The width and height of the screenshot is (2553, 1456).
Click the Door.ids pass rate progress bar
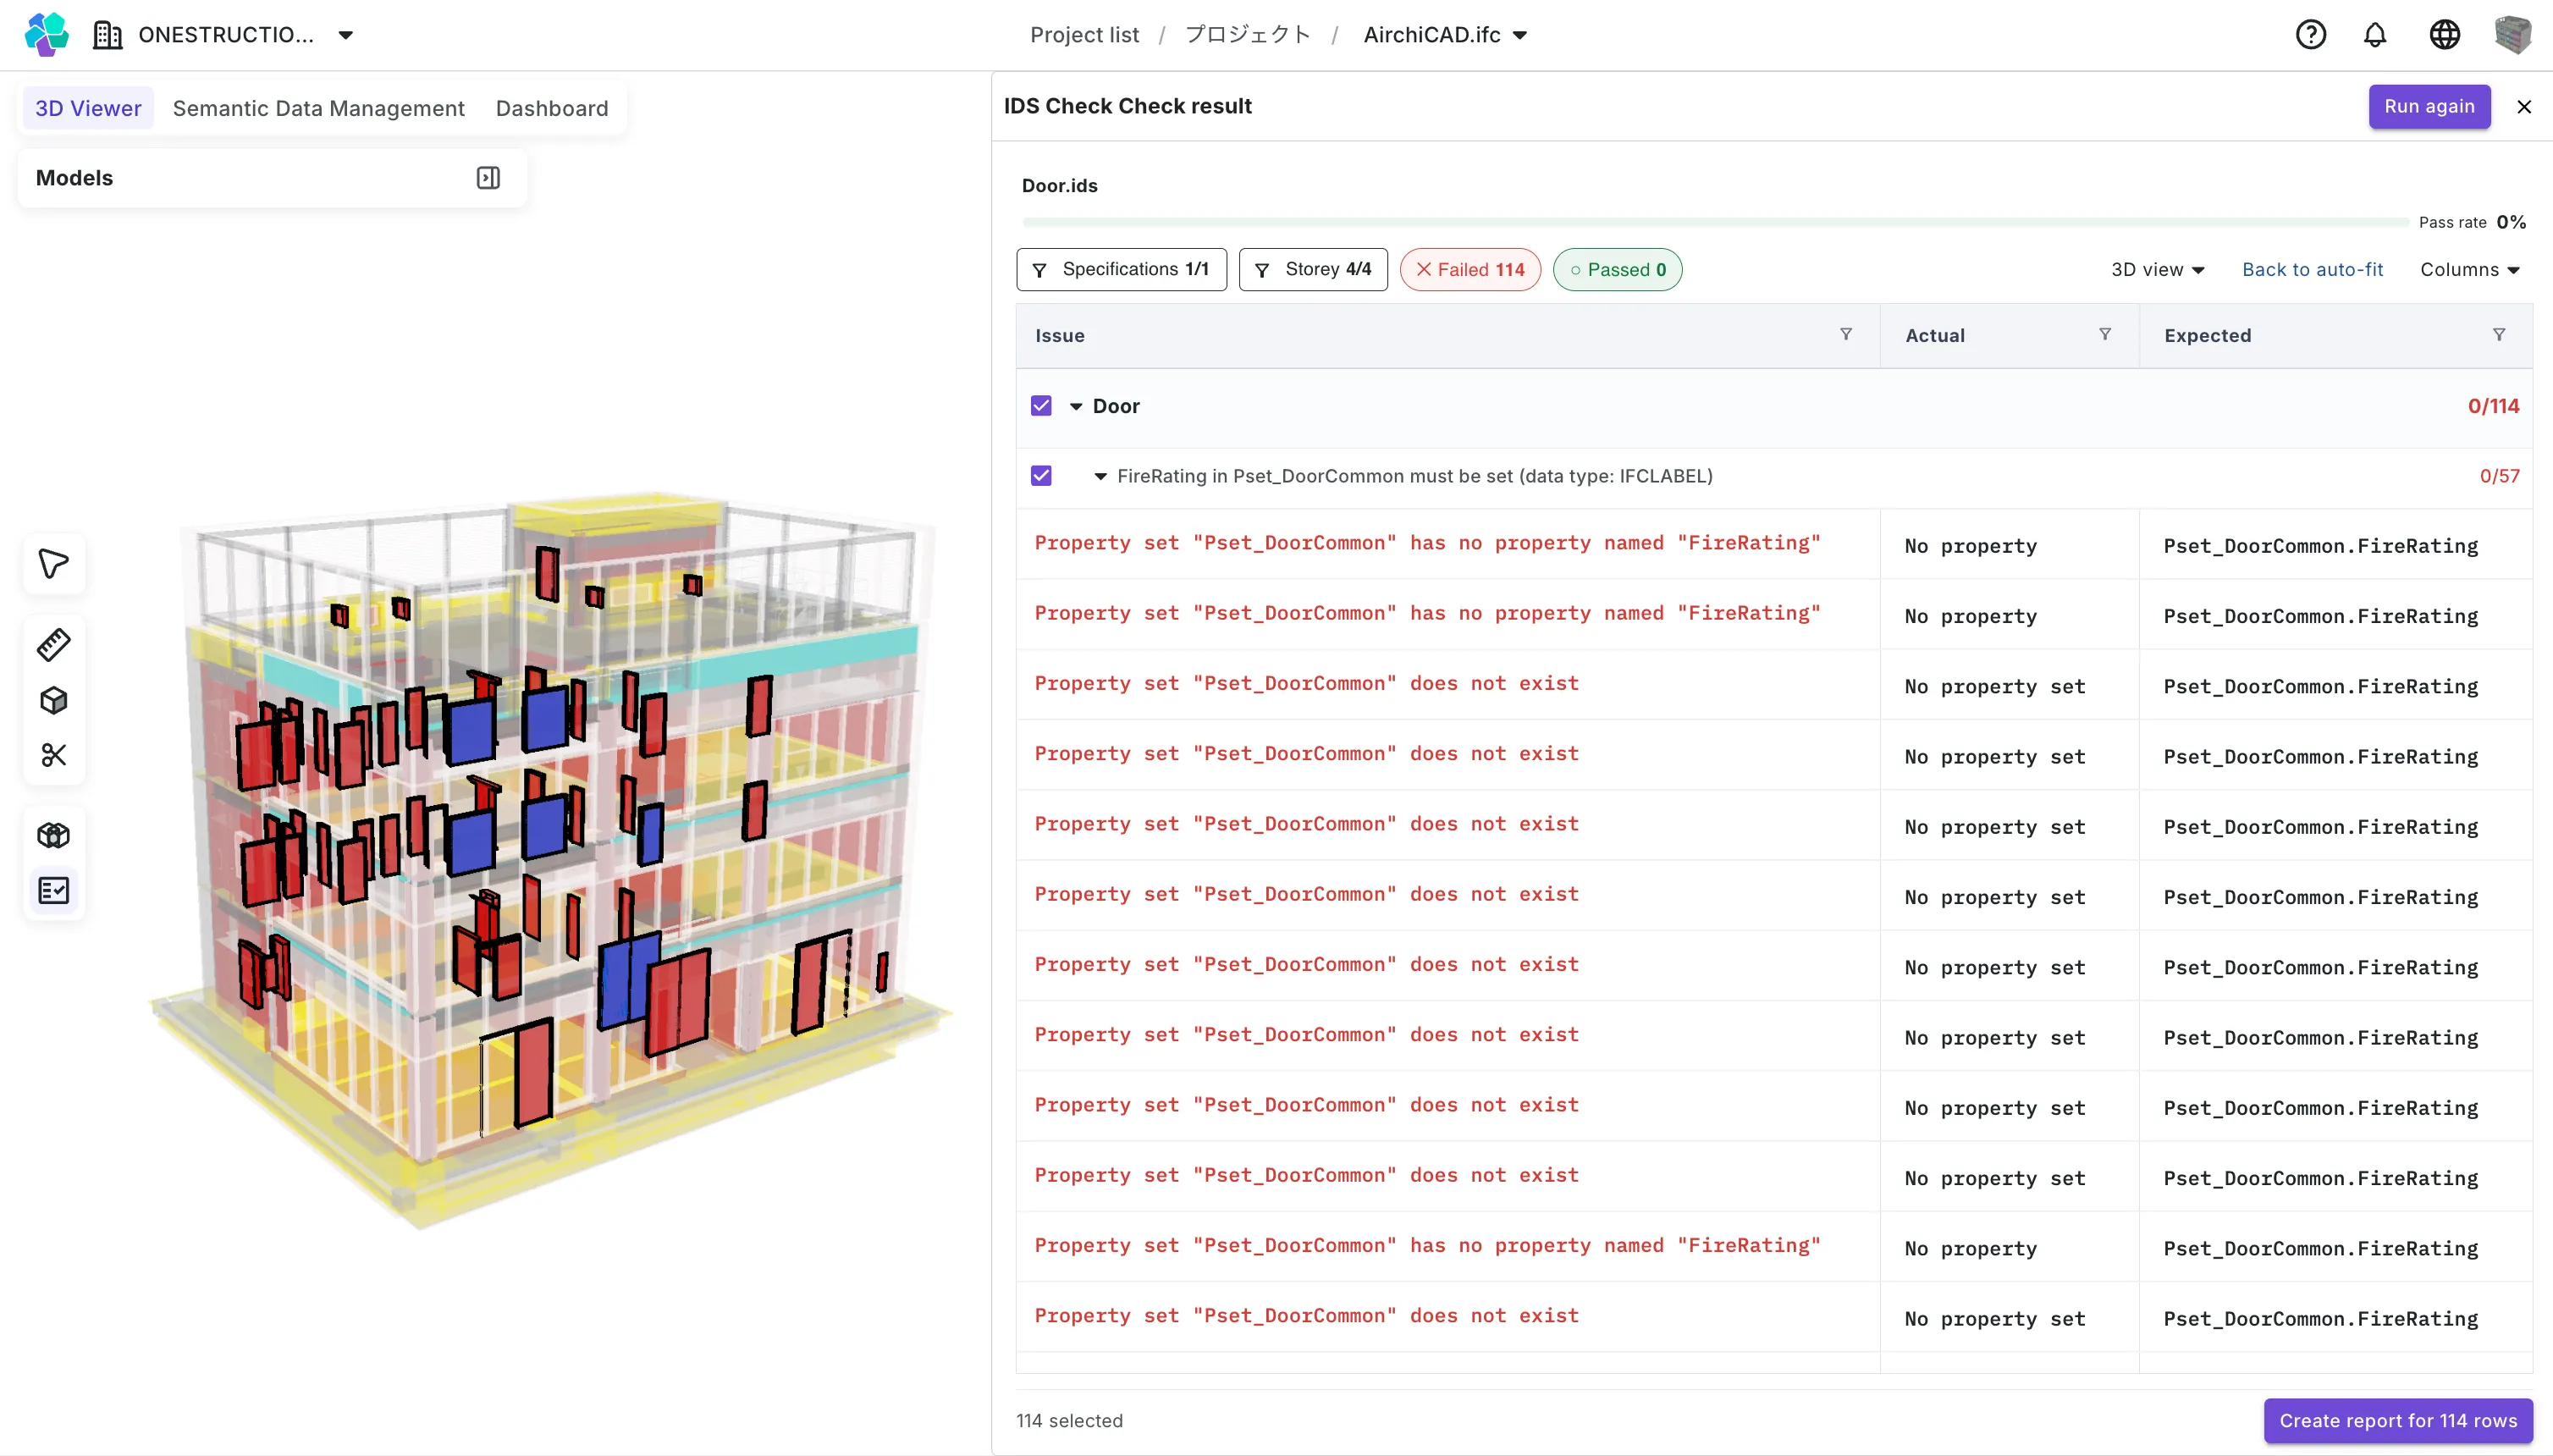(1715, 222)
